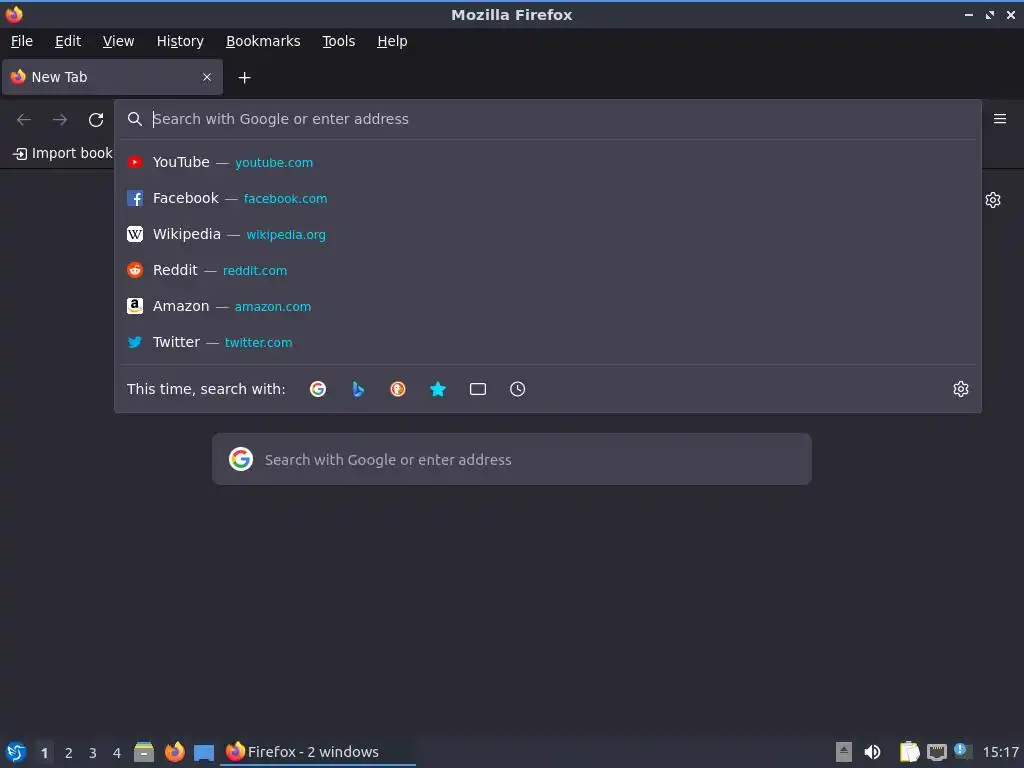Viewport: 1024px width, 768px height.
Task: Open the History menu
Action: pyautogui.click(x=180, y=41)
